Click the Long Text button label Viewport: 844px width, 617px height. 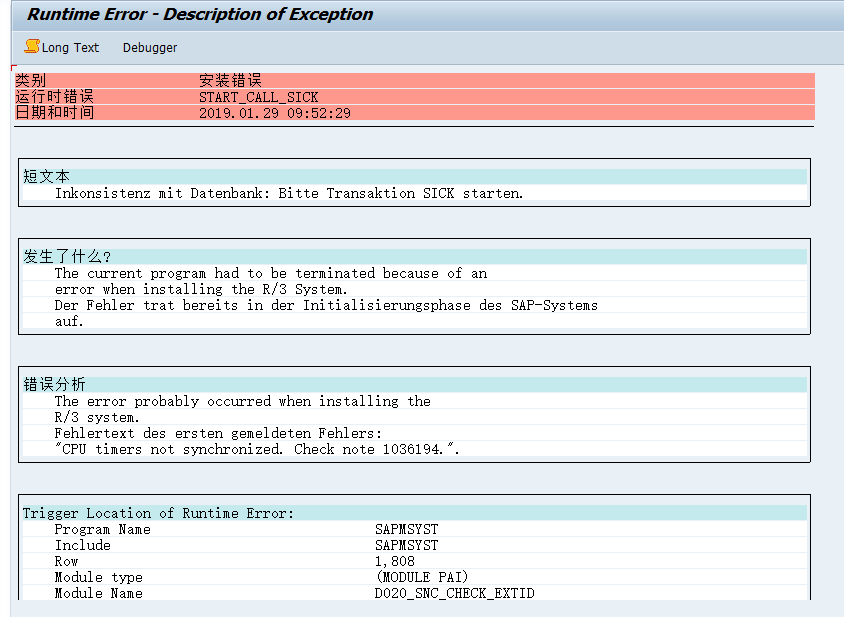pos(71,48)
